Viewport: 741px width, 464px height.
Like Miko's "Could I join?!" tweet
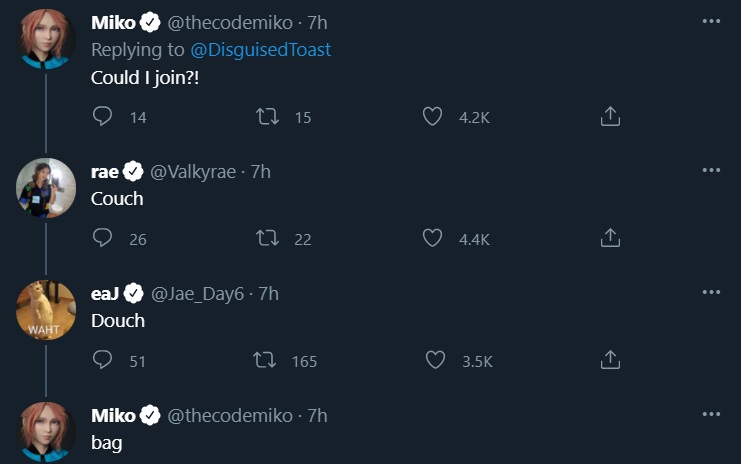[432, 117]
